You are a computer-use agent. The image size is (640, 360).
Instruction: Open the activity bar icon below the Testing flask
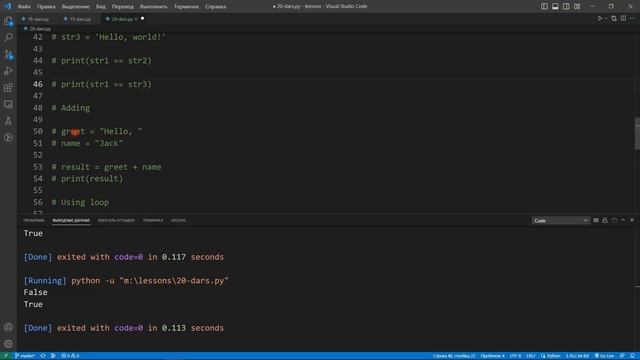(x=8, y=138)
